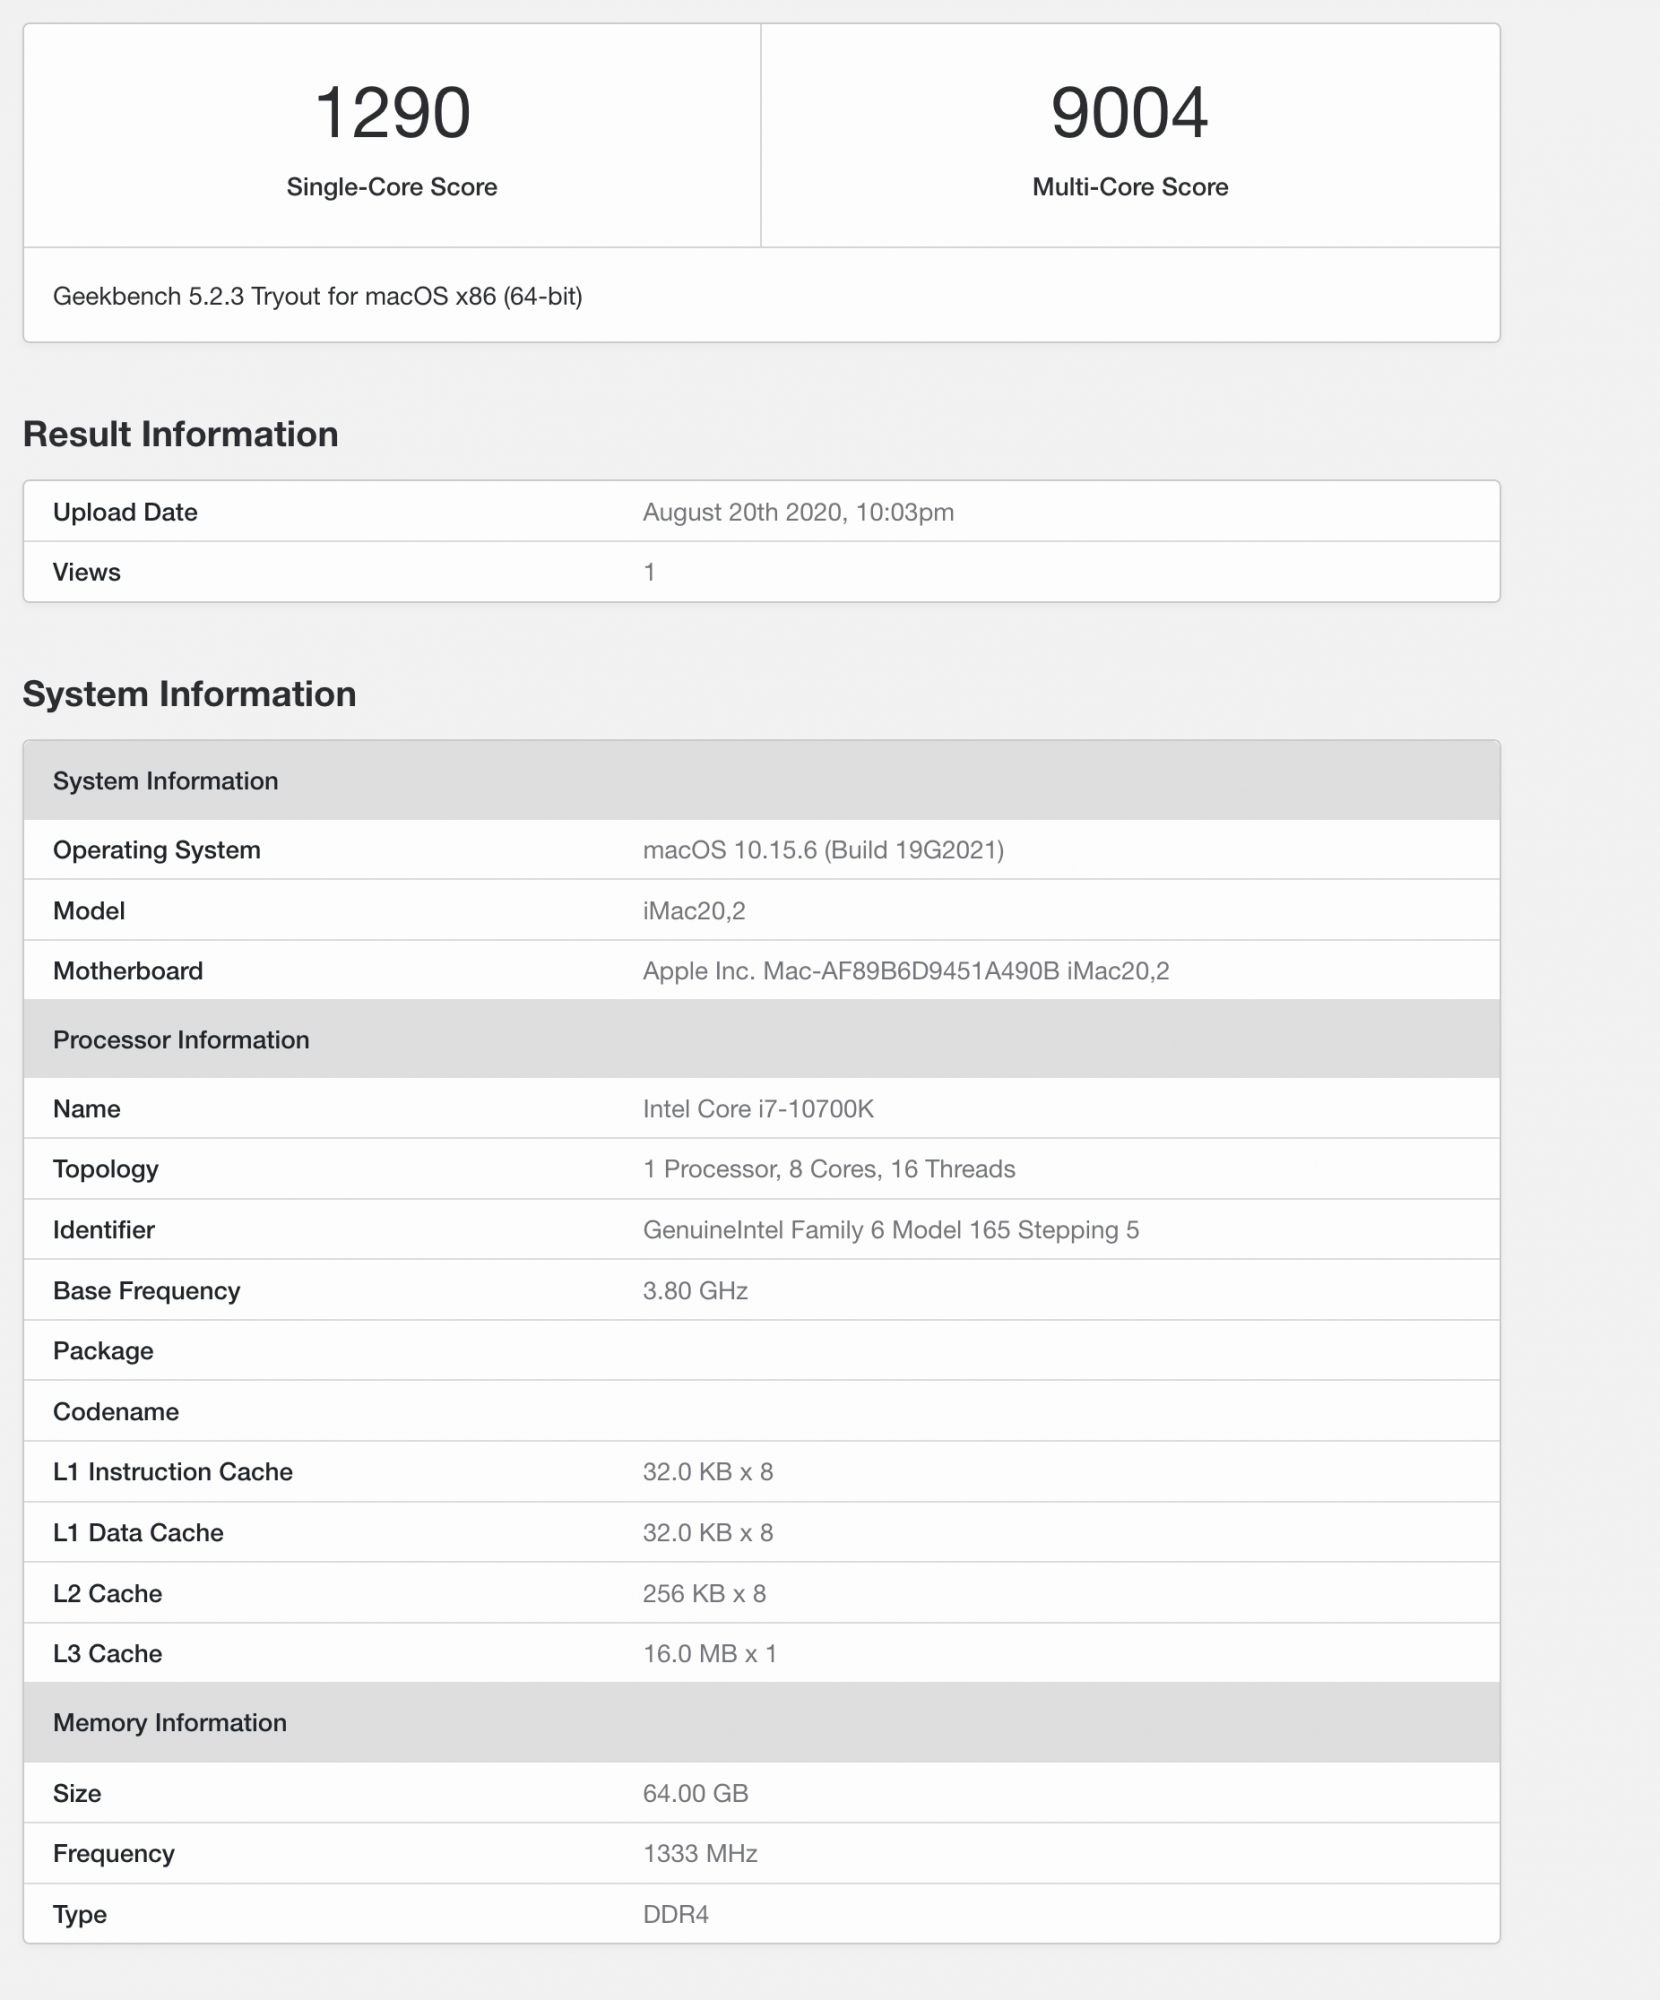Click the 9004 multi-core score number
Viewport: 1660px width, 2000px height.
pyautogui.click(x=1129, y=112)
